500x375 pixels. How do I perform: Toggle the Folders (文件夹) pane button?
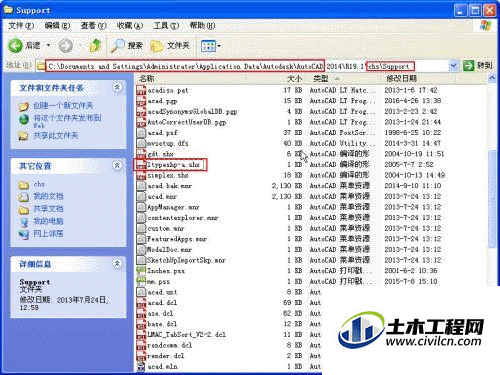pyautogui.click(x=170, y=46)
